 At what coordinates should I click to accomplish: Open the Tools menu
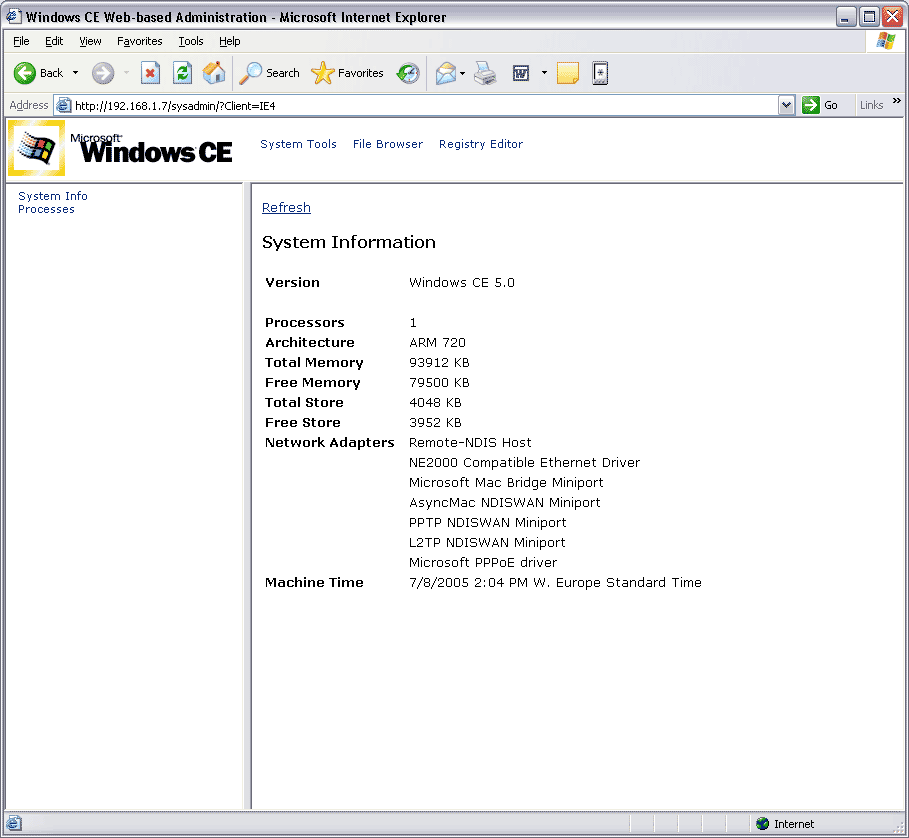click(x=191, y=41)
